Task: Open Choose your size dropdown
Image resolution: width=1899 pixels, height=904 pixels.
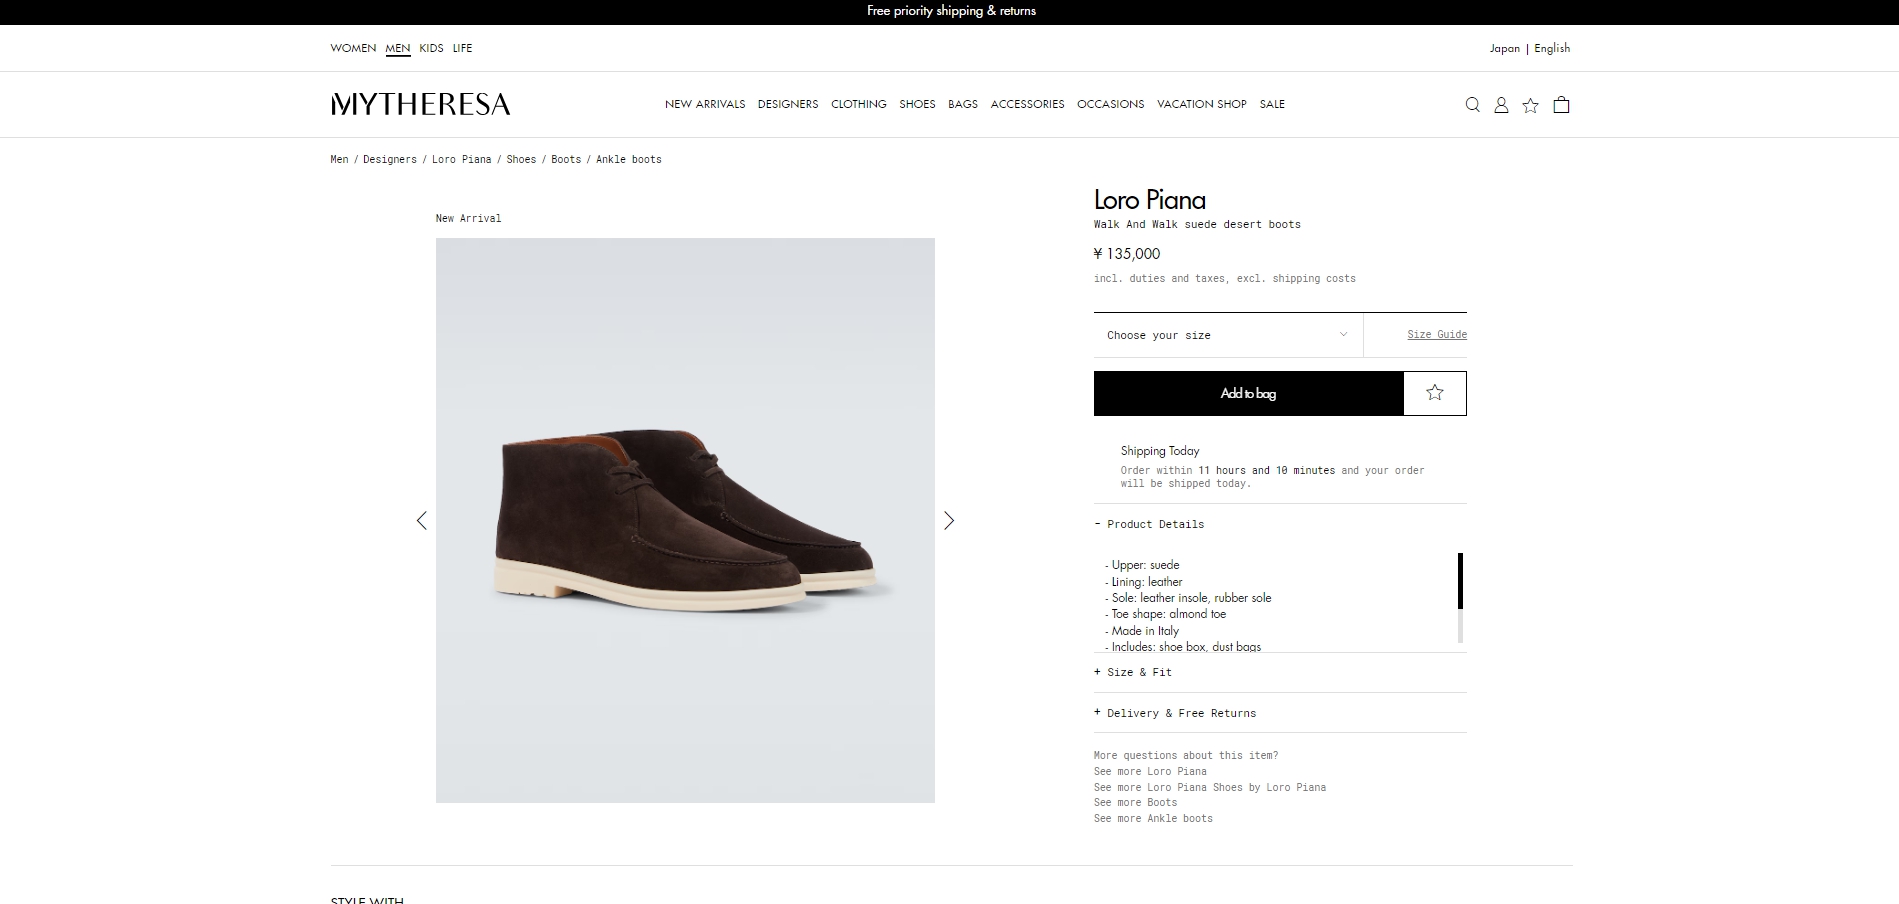Action: pyautogui.click(x=1228, y=335)
